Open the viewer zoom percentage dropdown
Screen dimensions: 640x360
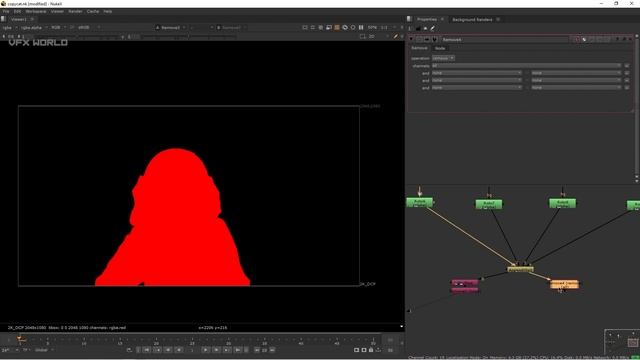point(372,27)
